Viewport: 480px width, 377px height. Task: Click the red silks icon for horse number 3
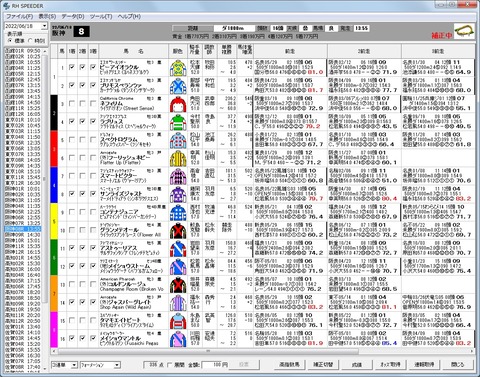coord(178,104)
